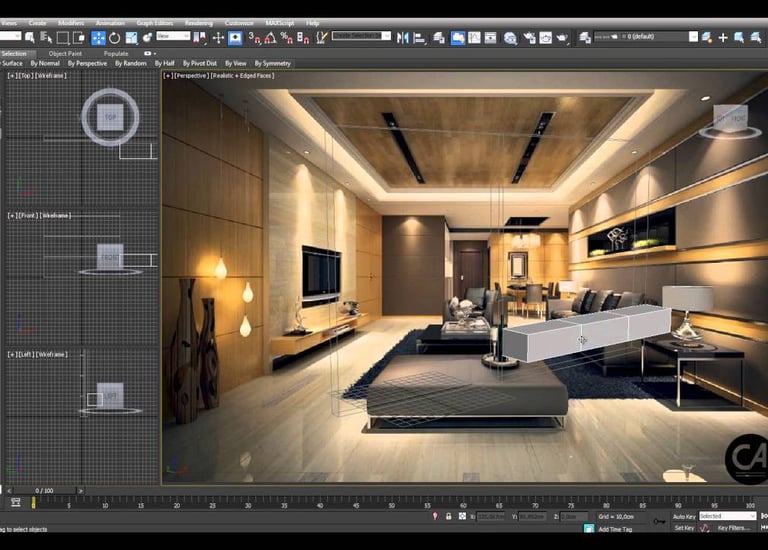Open the Key Filters dialog

[x=733, y=527]
